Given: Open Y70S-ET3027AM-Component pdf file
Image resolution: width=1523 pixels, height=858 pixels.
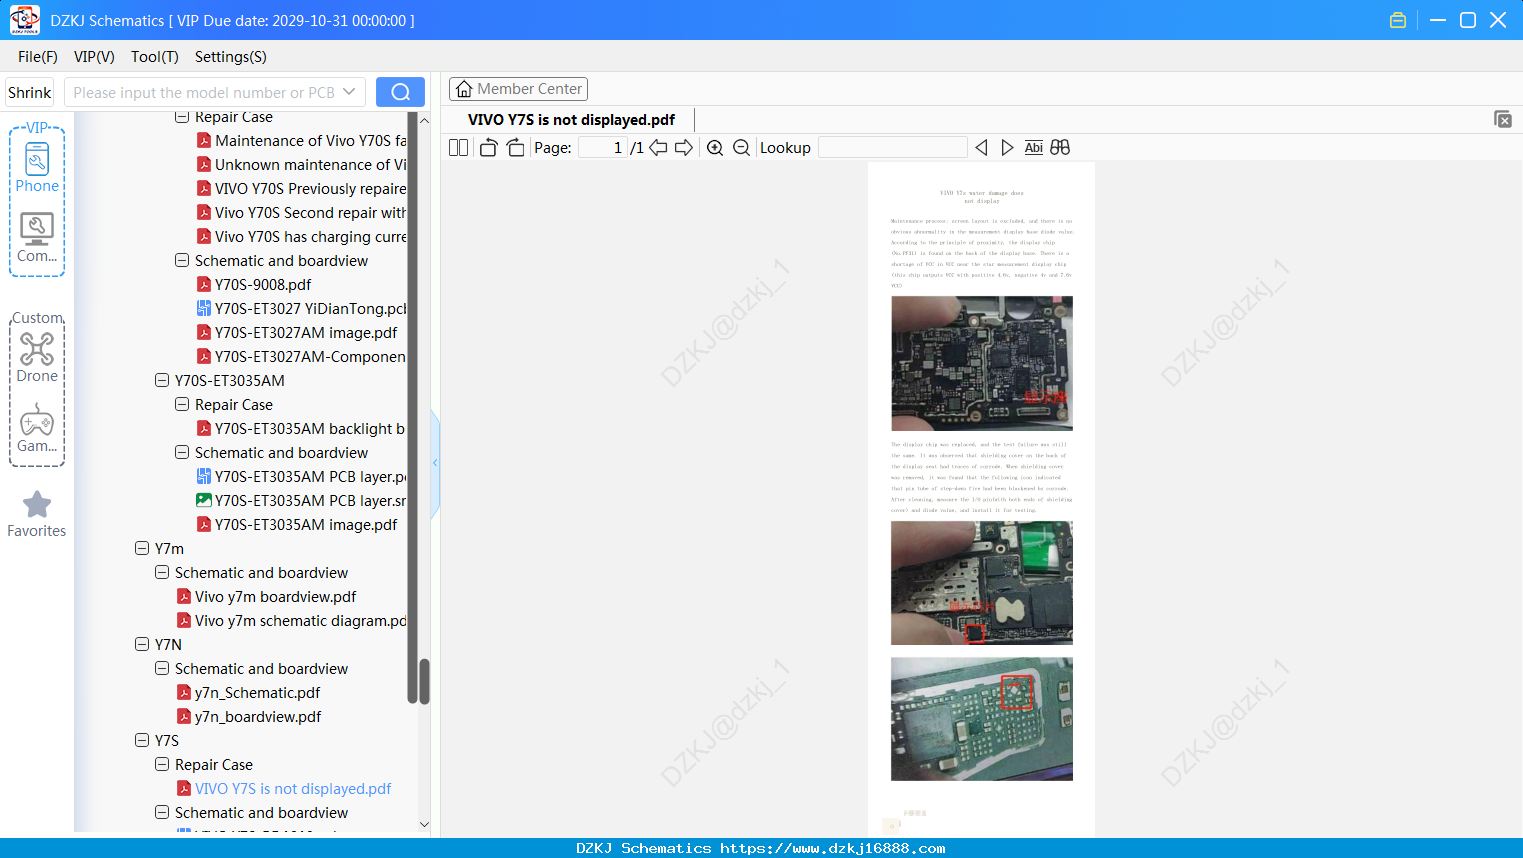Looking at the screenshot, I should coord(310,356).
